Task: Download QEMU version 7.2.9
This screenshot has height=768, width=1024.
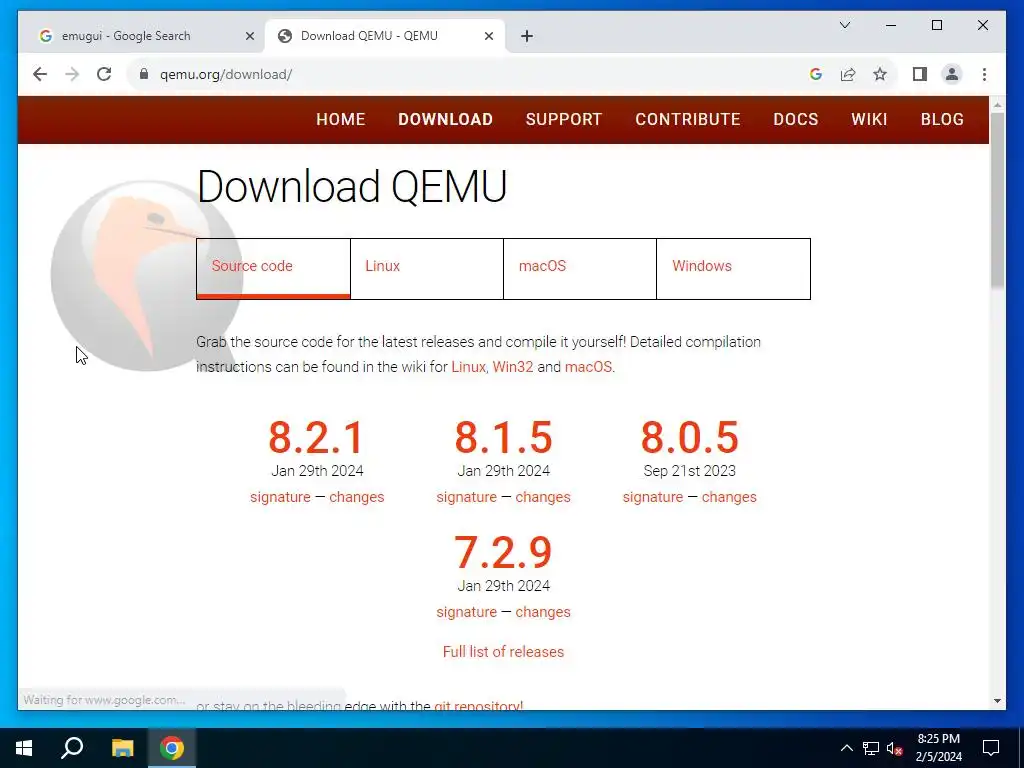Action: pos(504,552)
